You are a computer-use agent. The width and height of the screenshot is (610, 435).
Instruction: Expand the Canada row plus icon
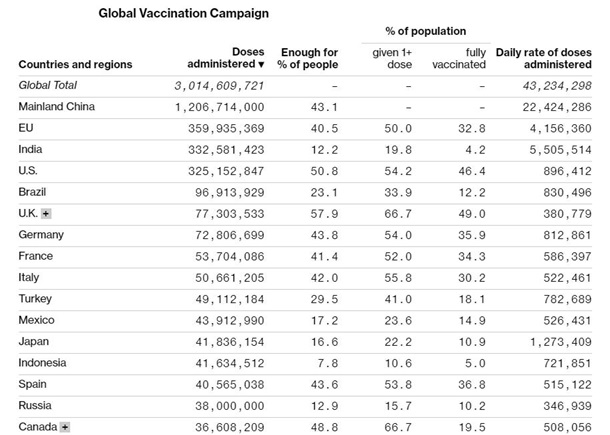click(65, 427)
